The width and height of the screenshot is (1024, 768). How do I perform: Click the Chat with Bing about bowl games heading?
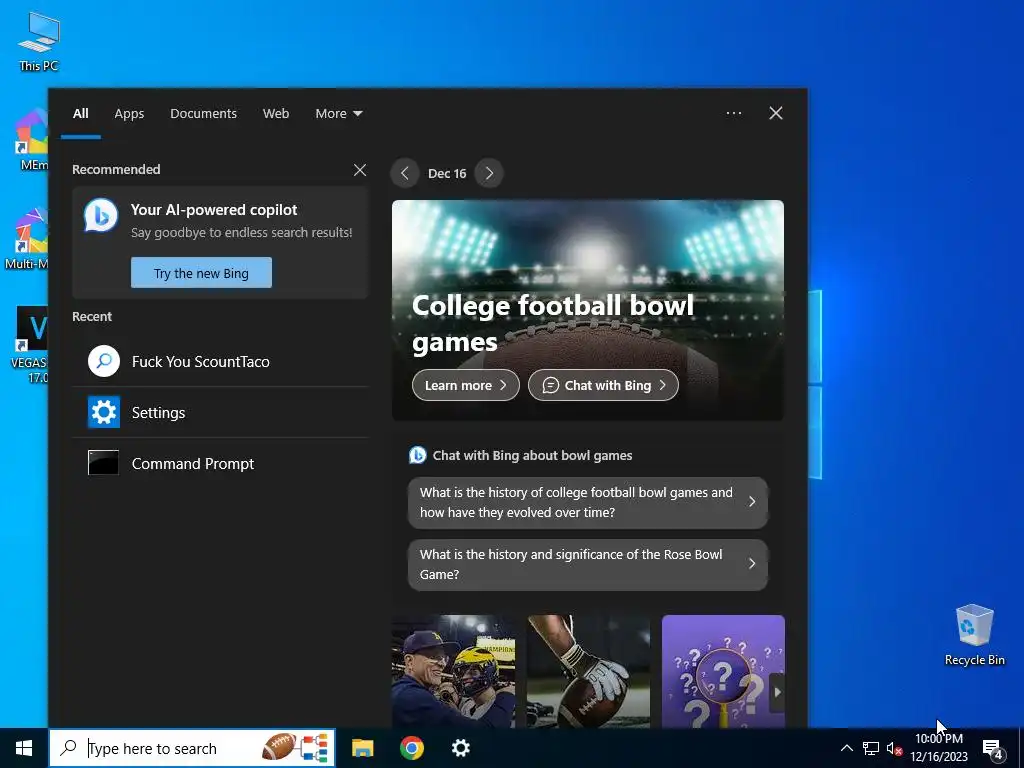[532, 455]
